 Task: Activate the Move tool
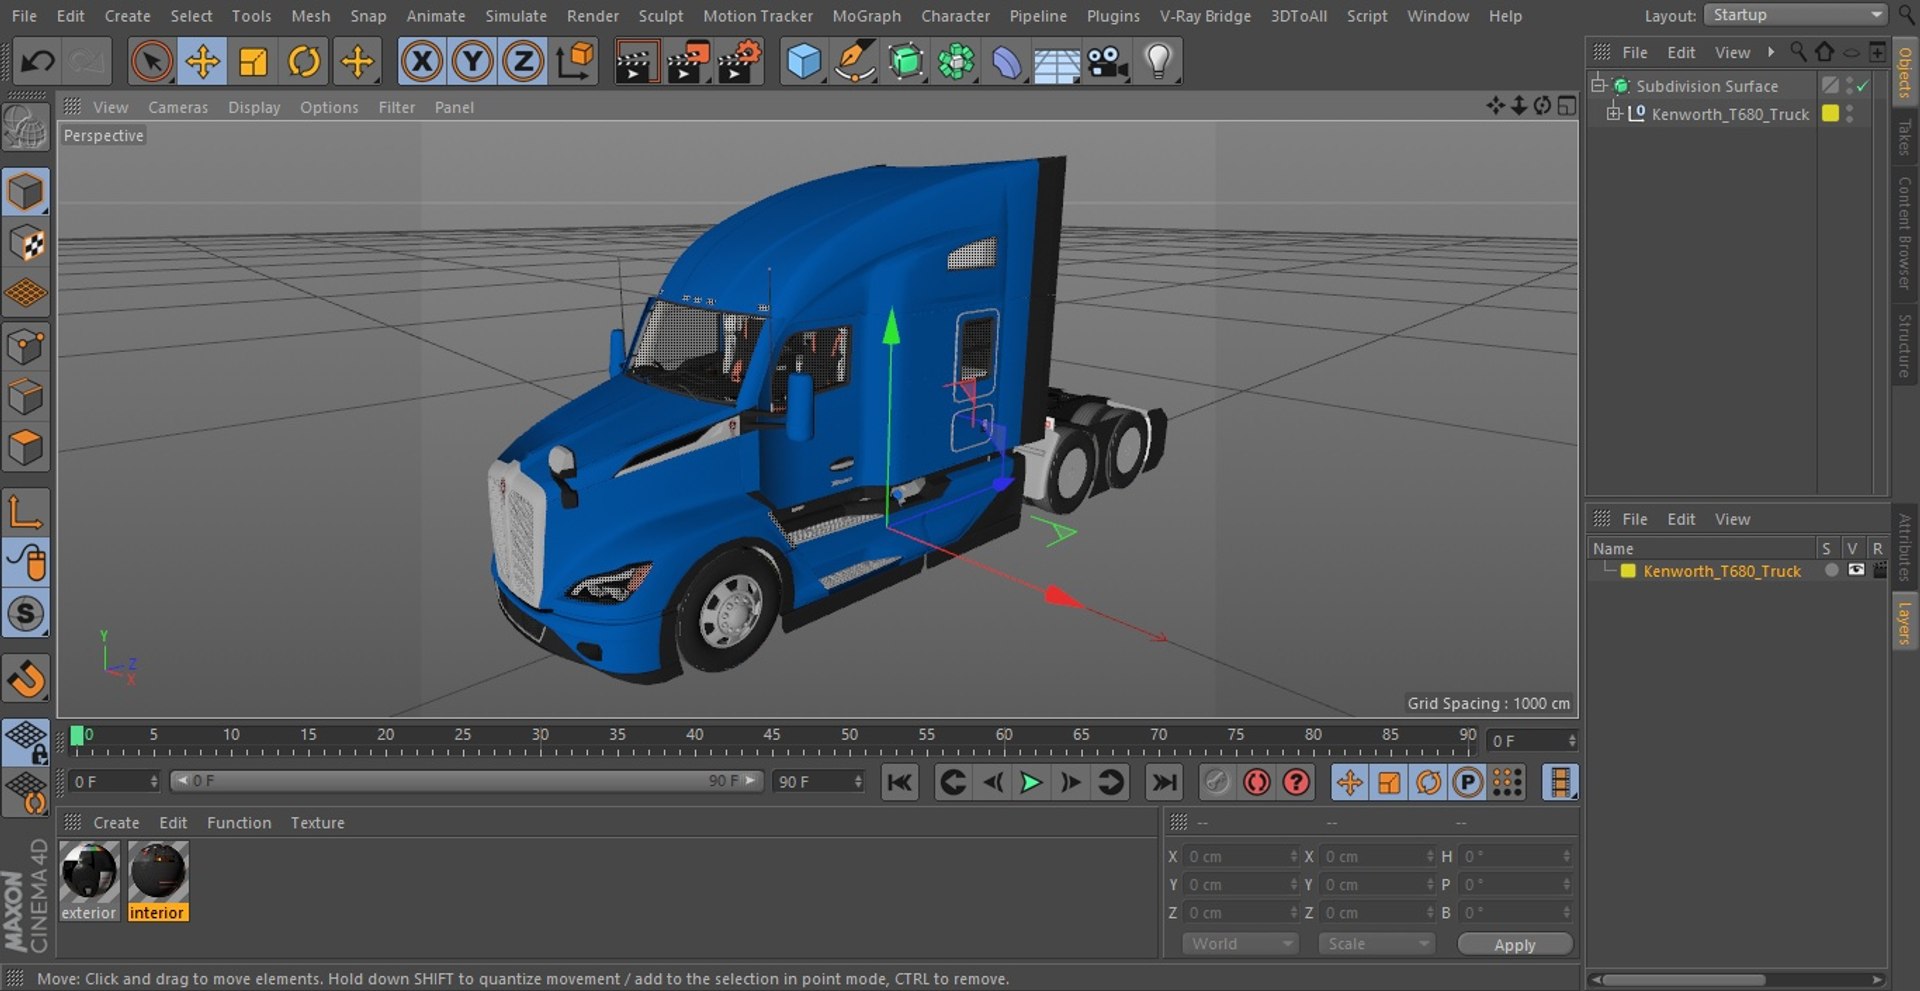click(x=202, y=62)
